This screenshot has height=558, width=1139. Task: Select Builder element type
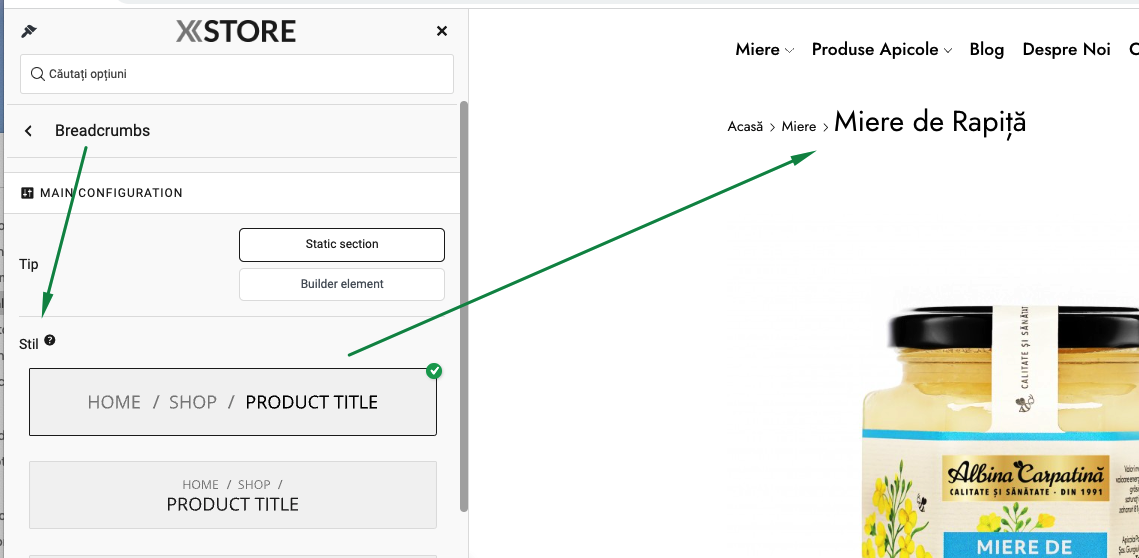pos(341,284)
